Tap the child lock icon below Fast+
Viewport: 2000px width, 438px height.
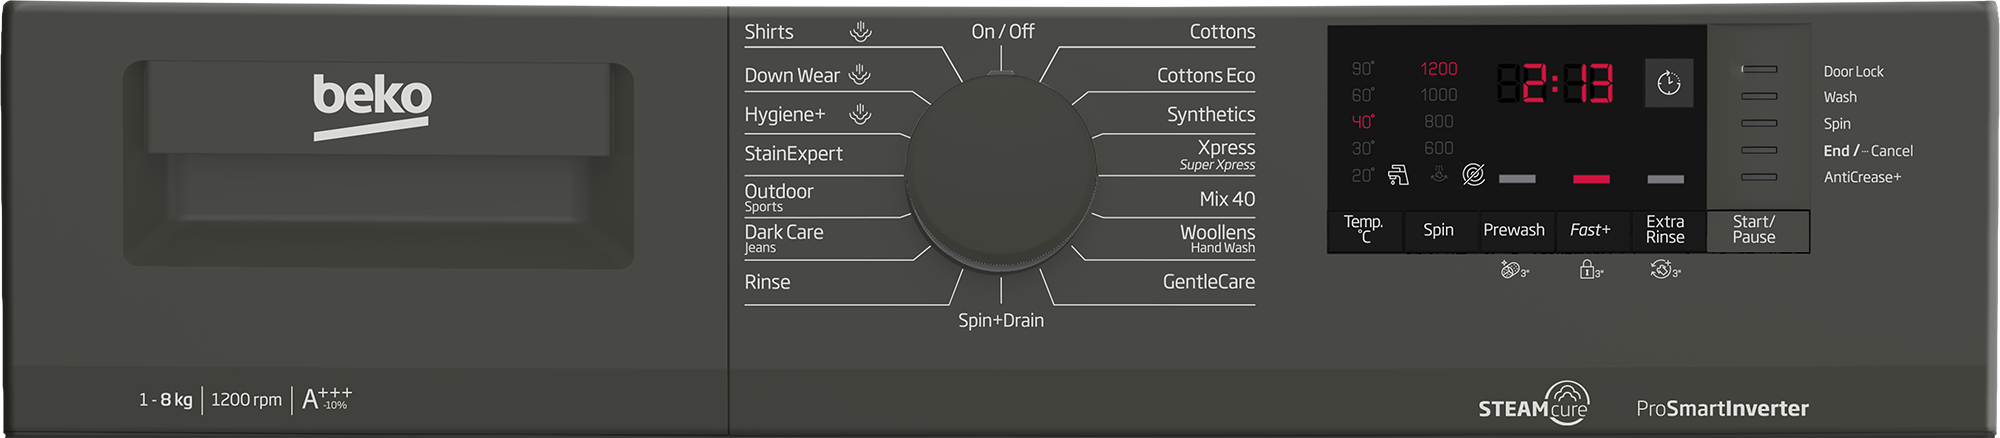pyautogui.click(x=1591, y=269)
